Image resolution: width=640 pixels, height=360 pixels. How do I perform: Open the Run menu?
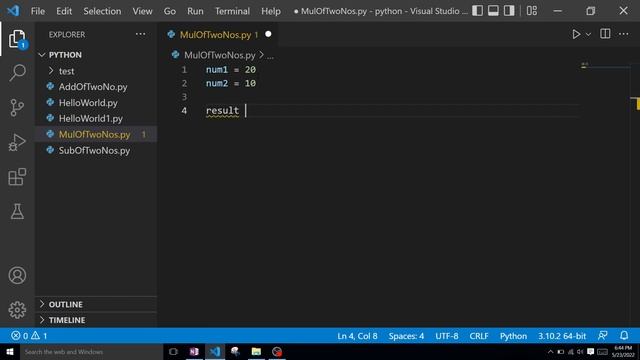tap(195, 11)
